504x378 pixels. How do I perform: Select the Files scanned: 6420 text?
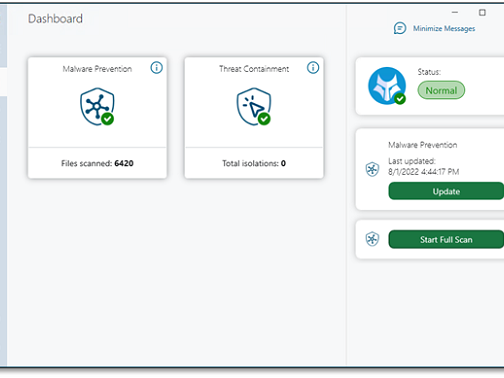click(x=97, y=163)
